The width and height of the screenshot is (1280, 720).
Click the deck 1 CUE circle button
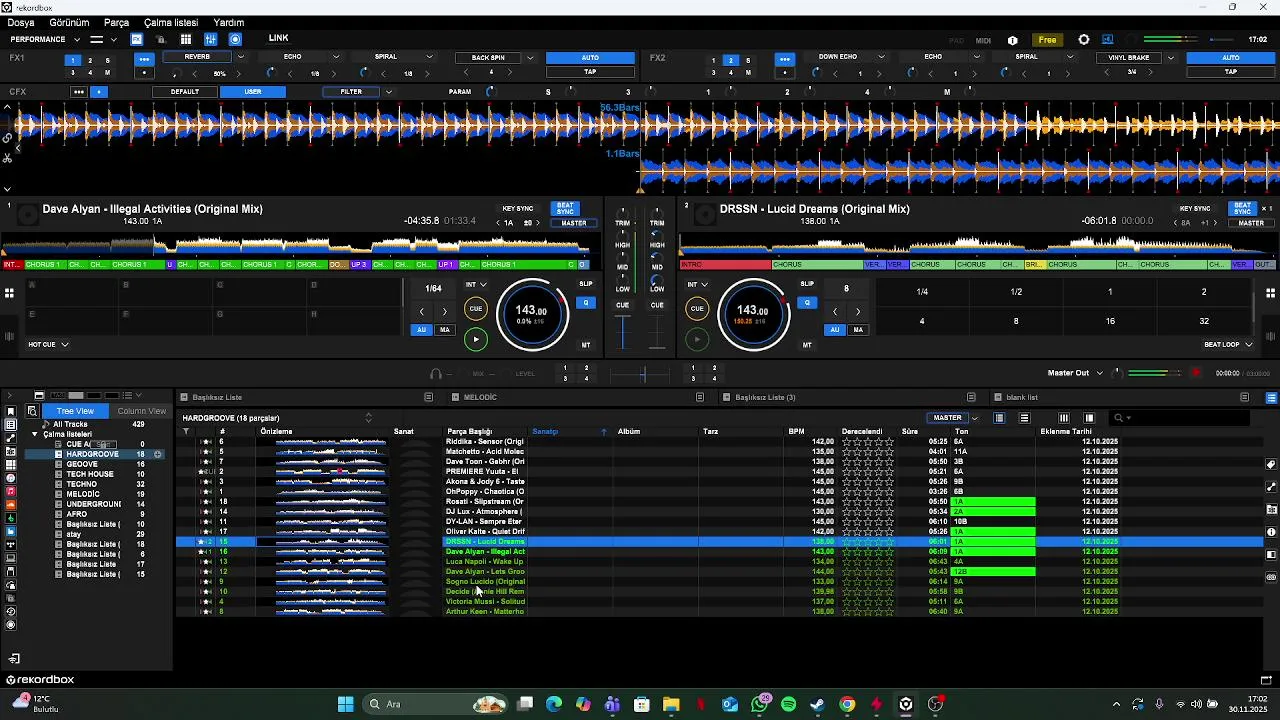[x=476, y=309]
